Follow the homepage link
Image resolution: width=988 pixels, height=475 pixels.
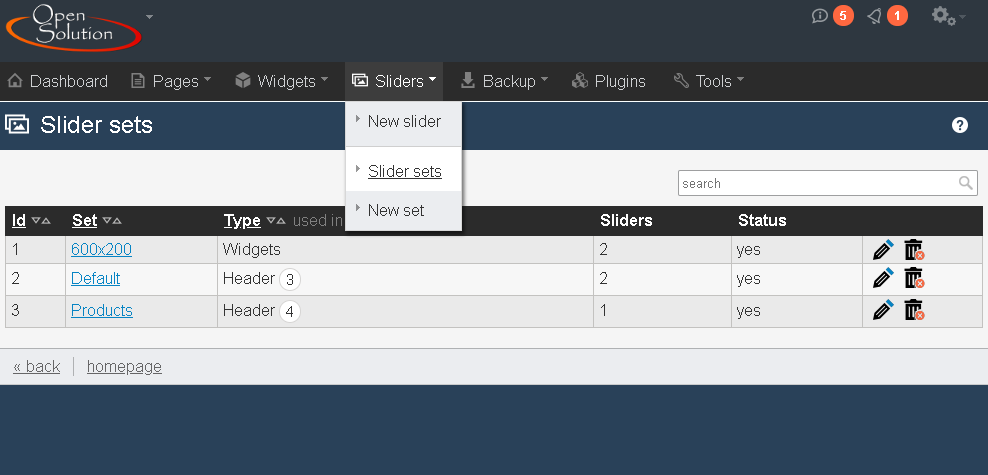click(124, 367)
